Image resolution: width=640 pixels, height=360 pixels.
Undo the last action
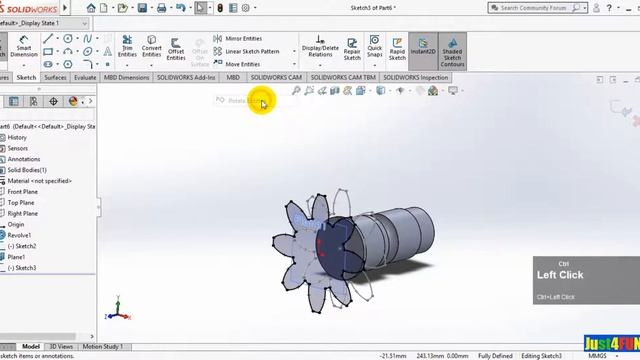180,8
